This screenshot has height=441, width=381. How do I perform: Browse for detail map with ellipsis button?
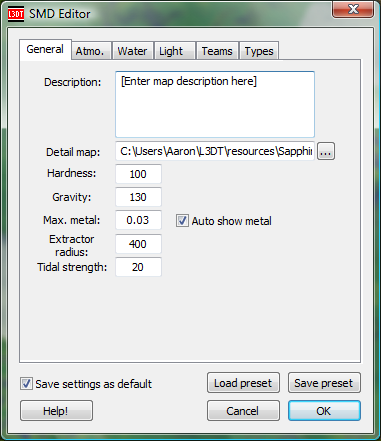pyautogui.click(x=326, y=152)
